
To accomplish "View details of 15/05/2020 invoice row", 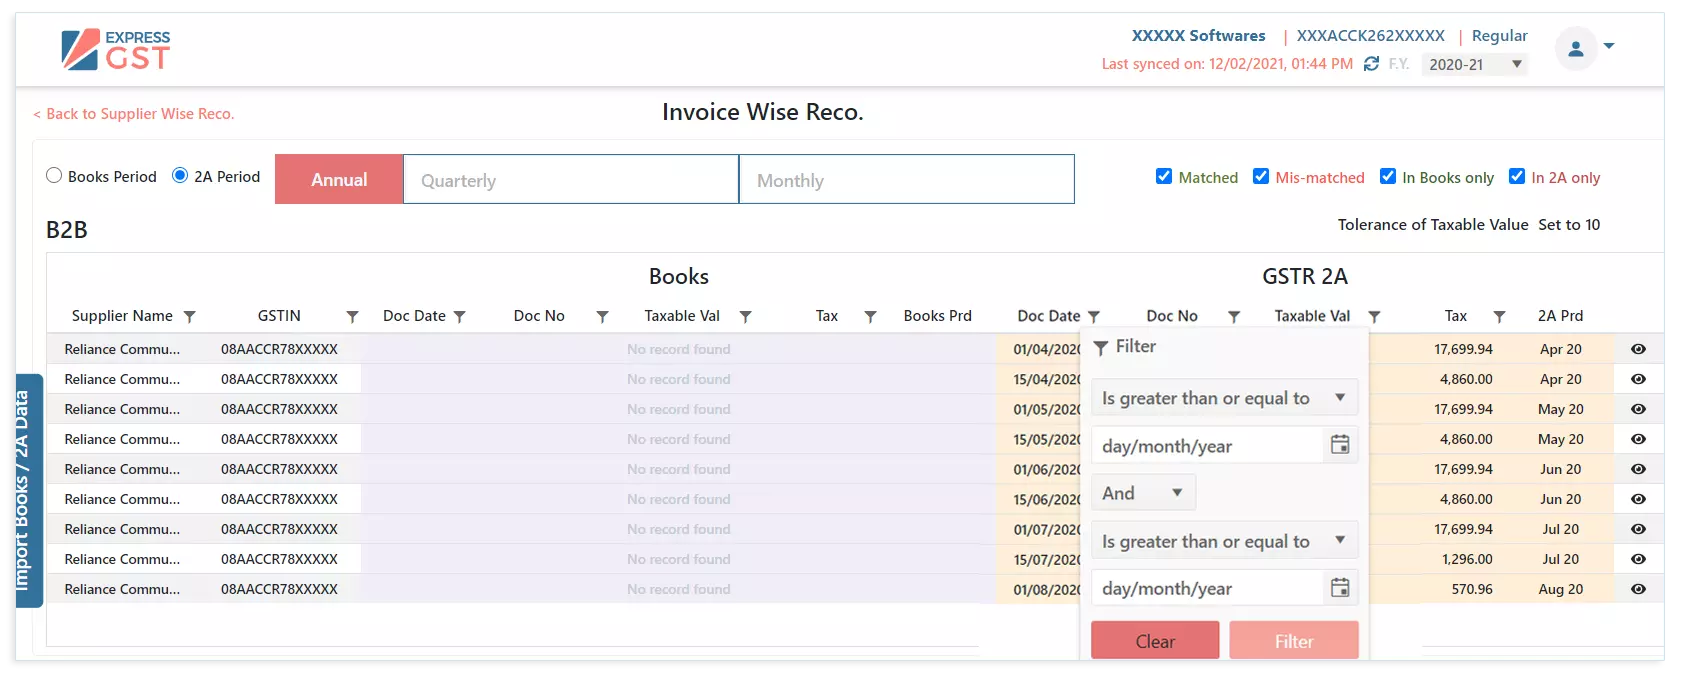I will (x=1638, y=439).
